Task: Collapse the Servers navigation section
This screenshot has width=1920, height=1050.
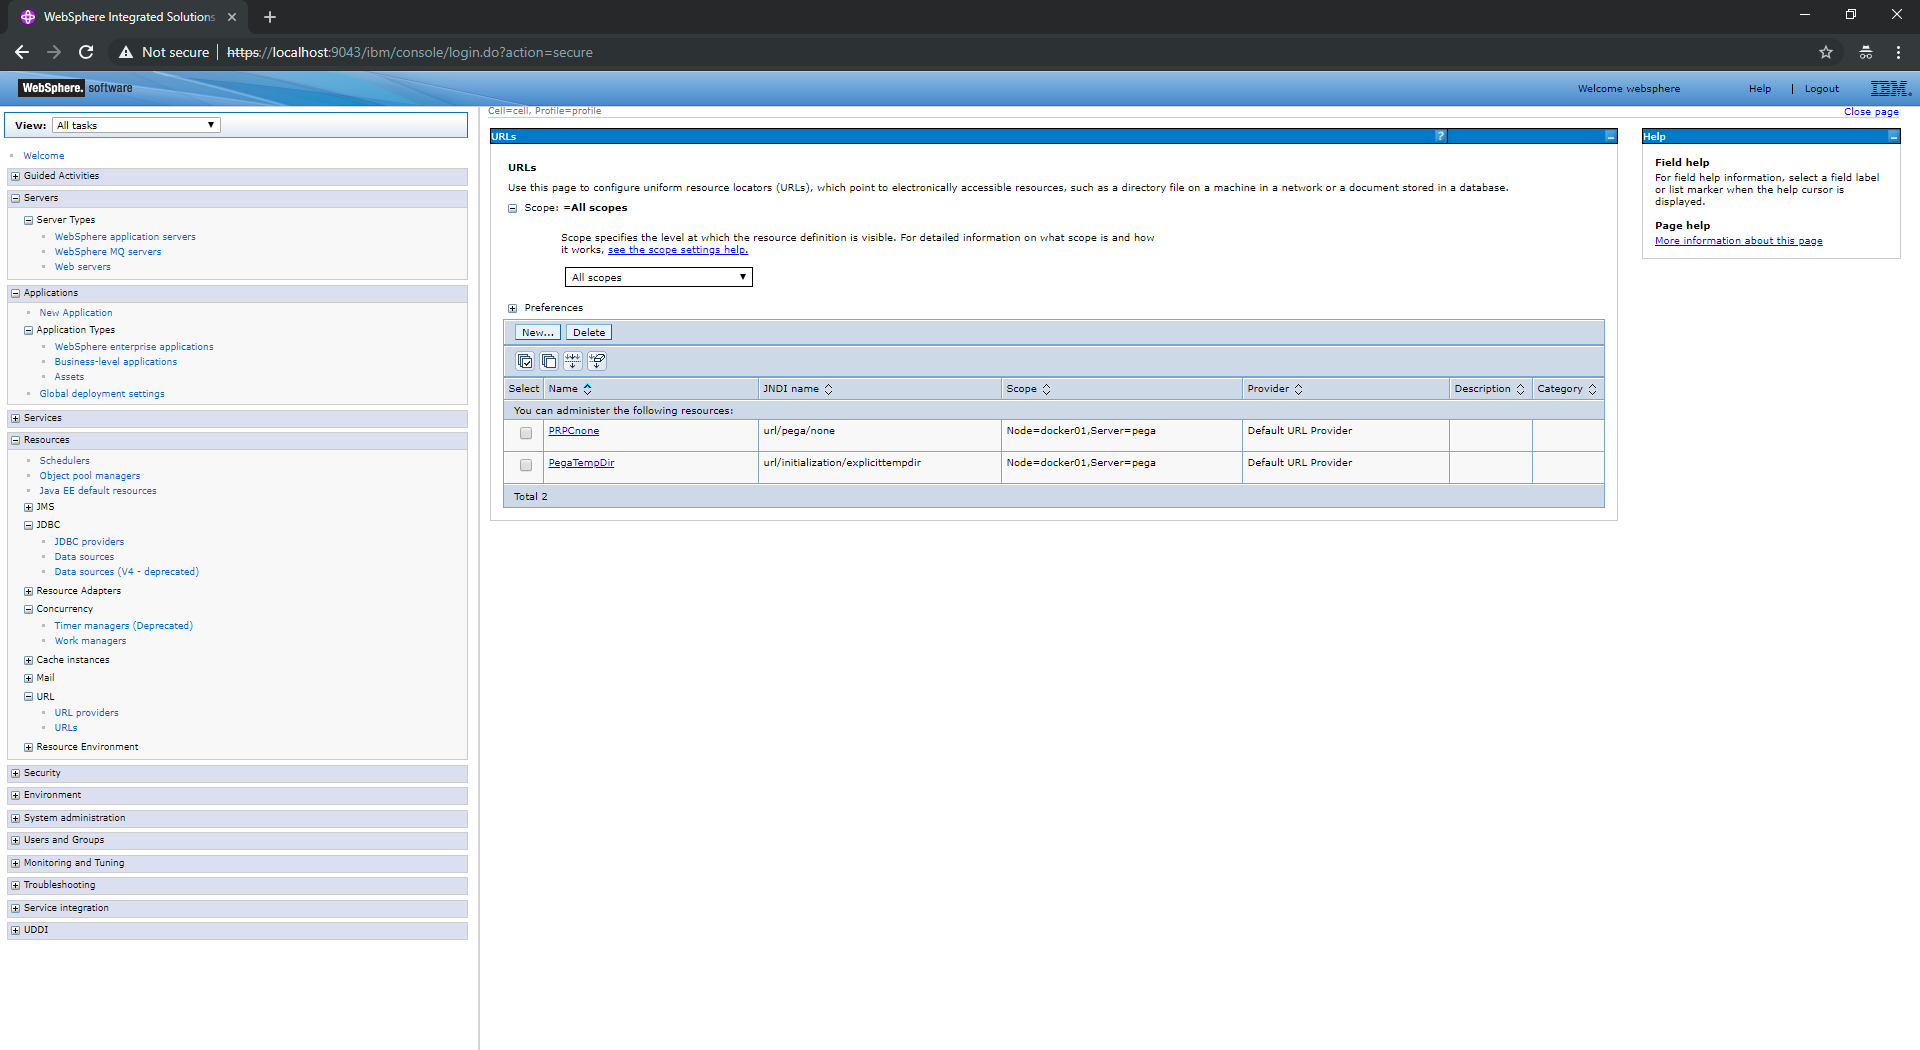Action: tap(15, 198)
